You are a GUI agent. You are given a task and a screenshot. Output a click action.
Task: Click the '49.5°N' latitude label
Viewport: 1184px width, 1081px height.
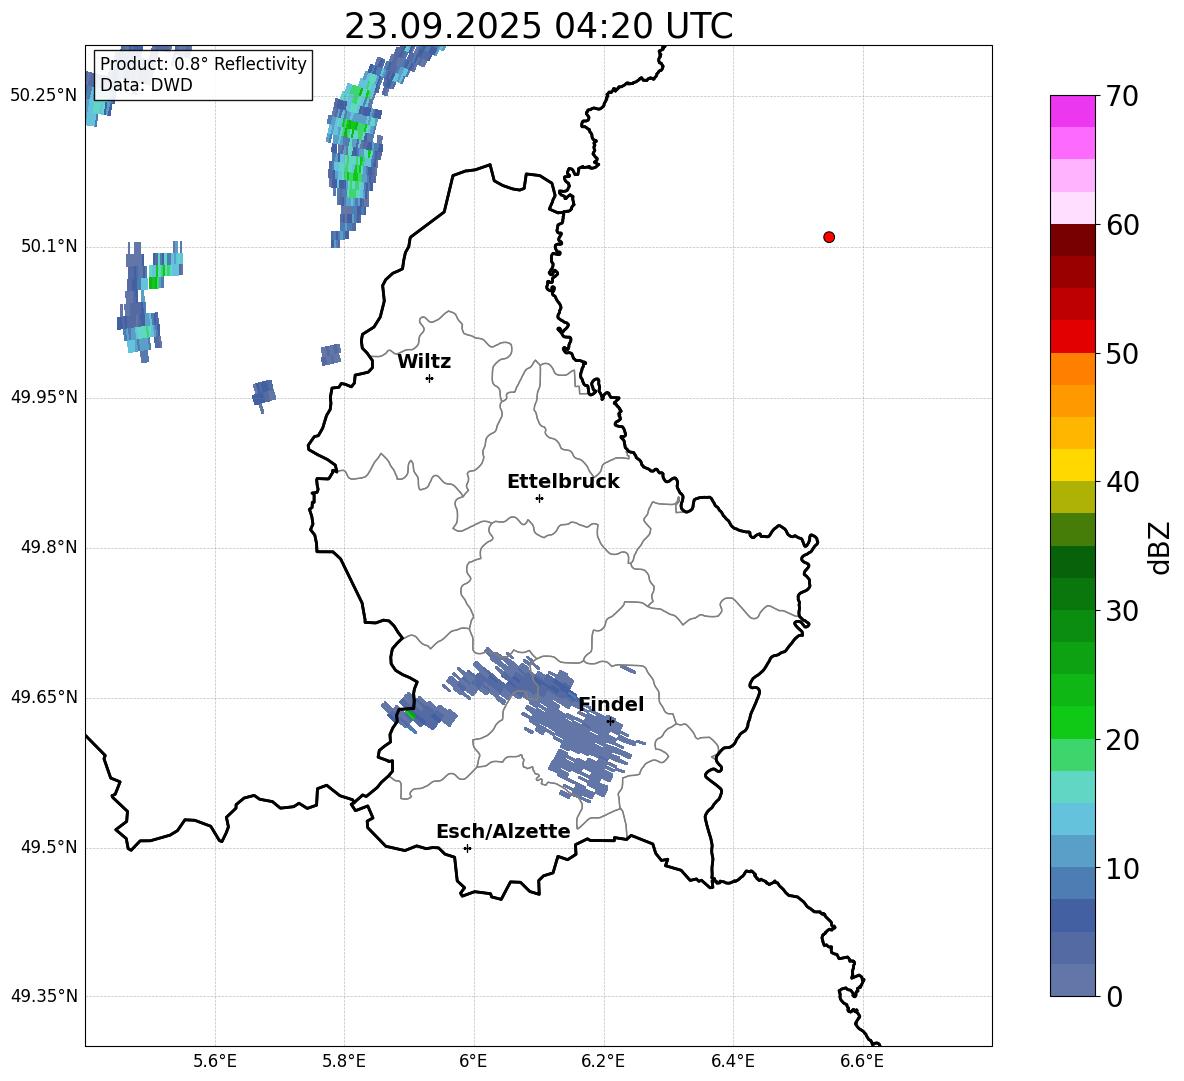pos(48,847)
